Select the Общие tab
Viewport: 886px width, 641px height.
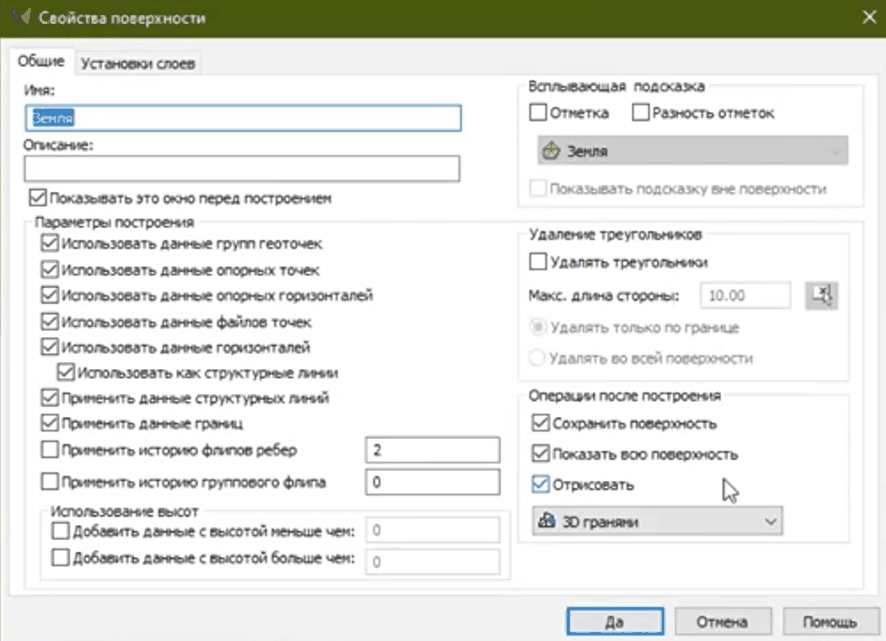coord(42,62)
